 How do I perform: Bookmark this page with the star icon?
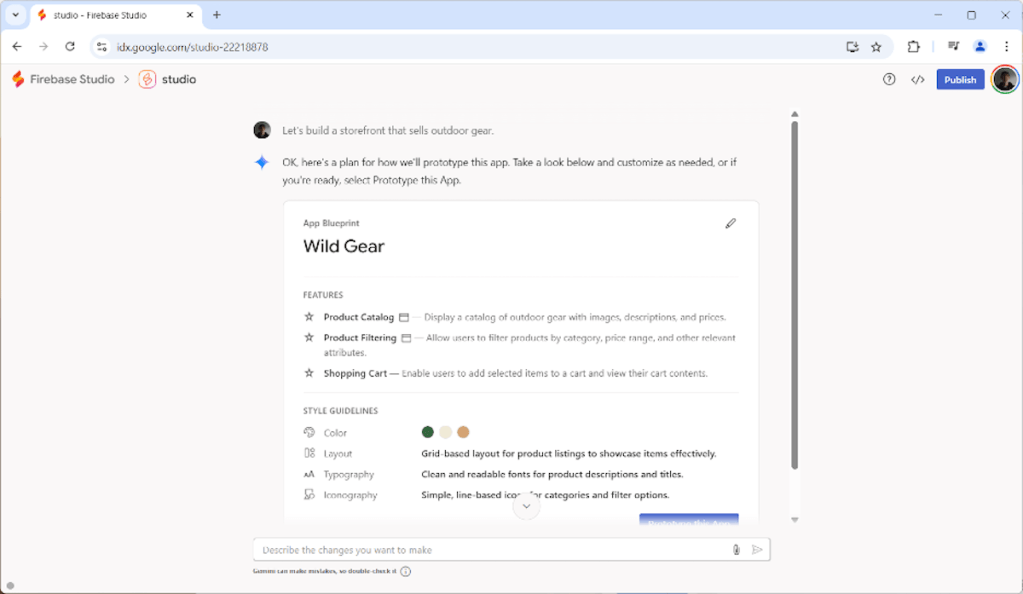coord(876,47)
